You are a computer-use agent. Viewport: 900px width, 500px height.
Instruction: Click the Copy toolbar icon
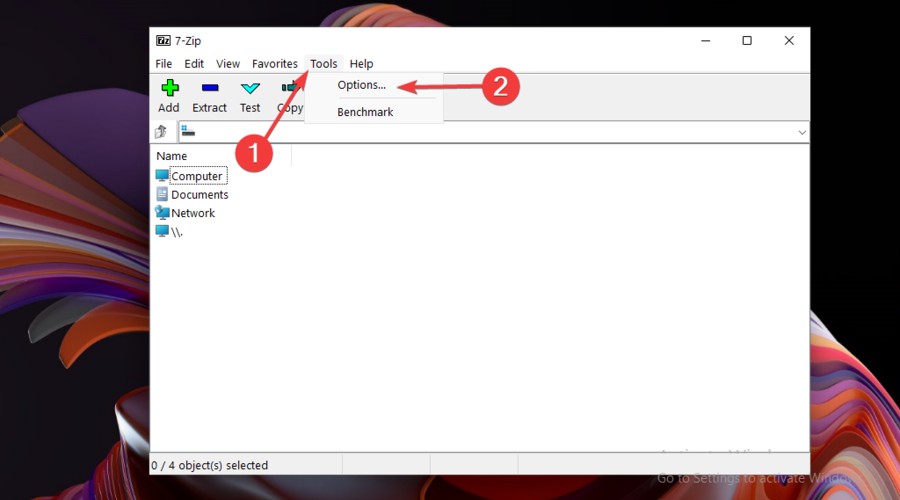290,87
